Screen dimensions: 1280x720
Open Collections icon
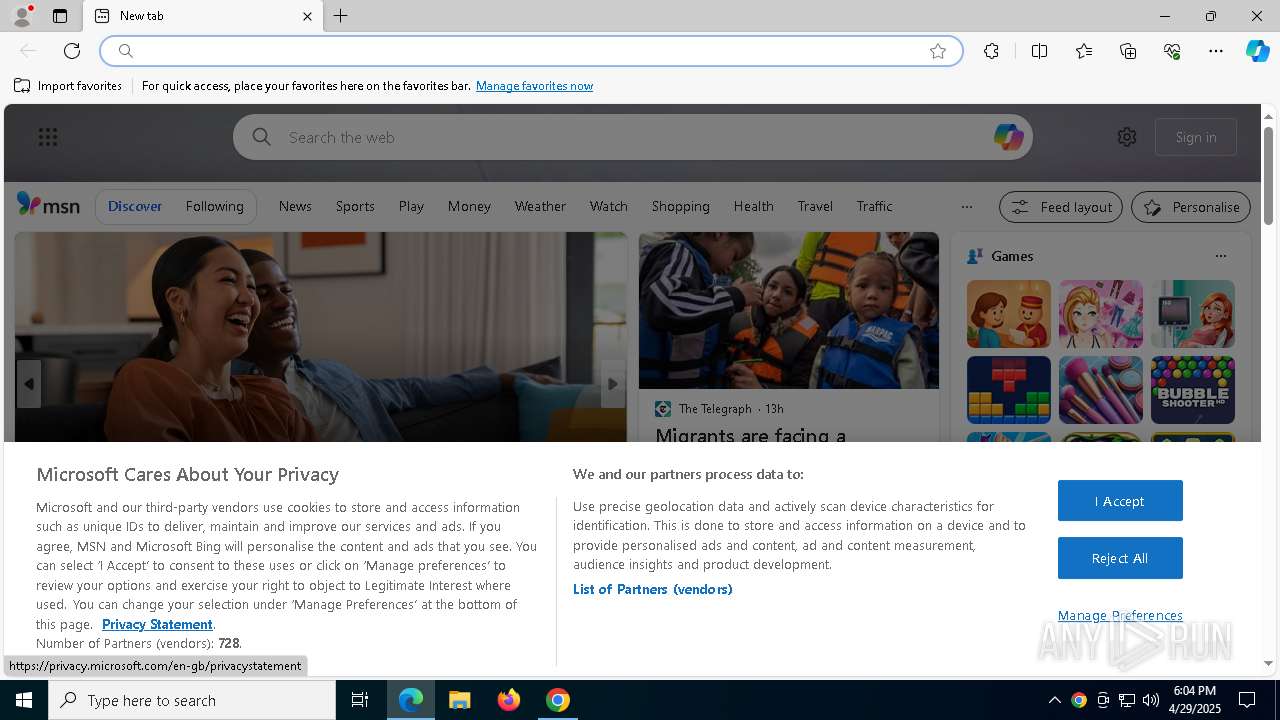1128,51
